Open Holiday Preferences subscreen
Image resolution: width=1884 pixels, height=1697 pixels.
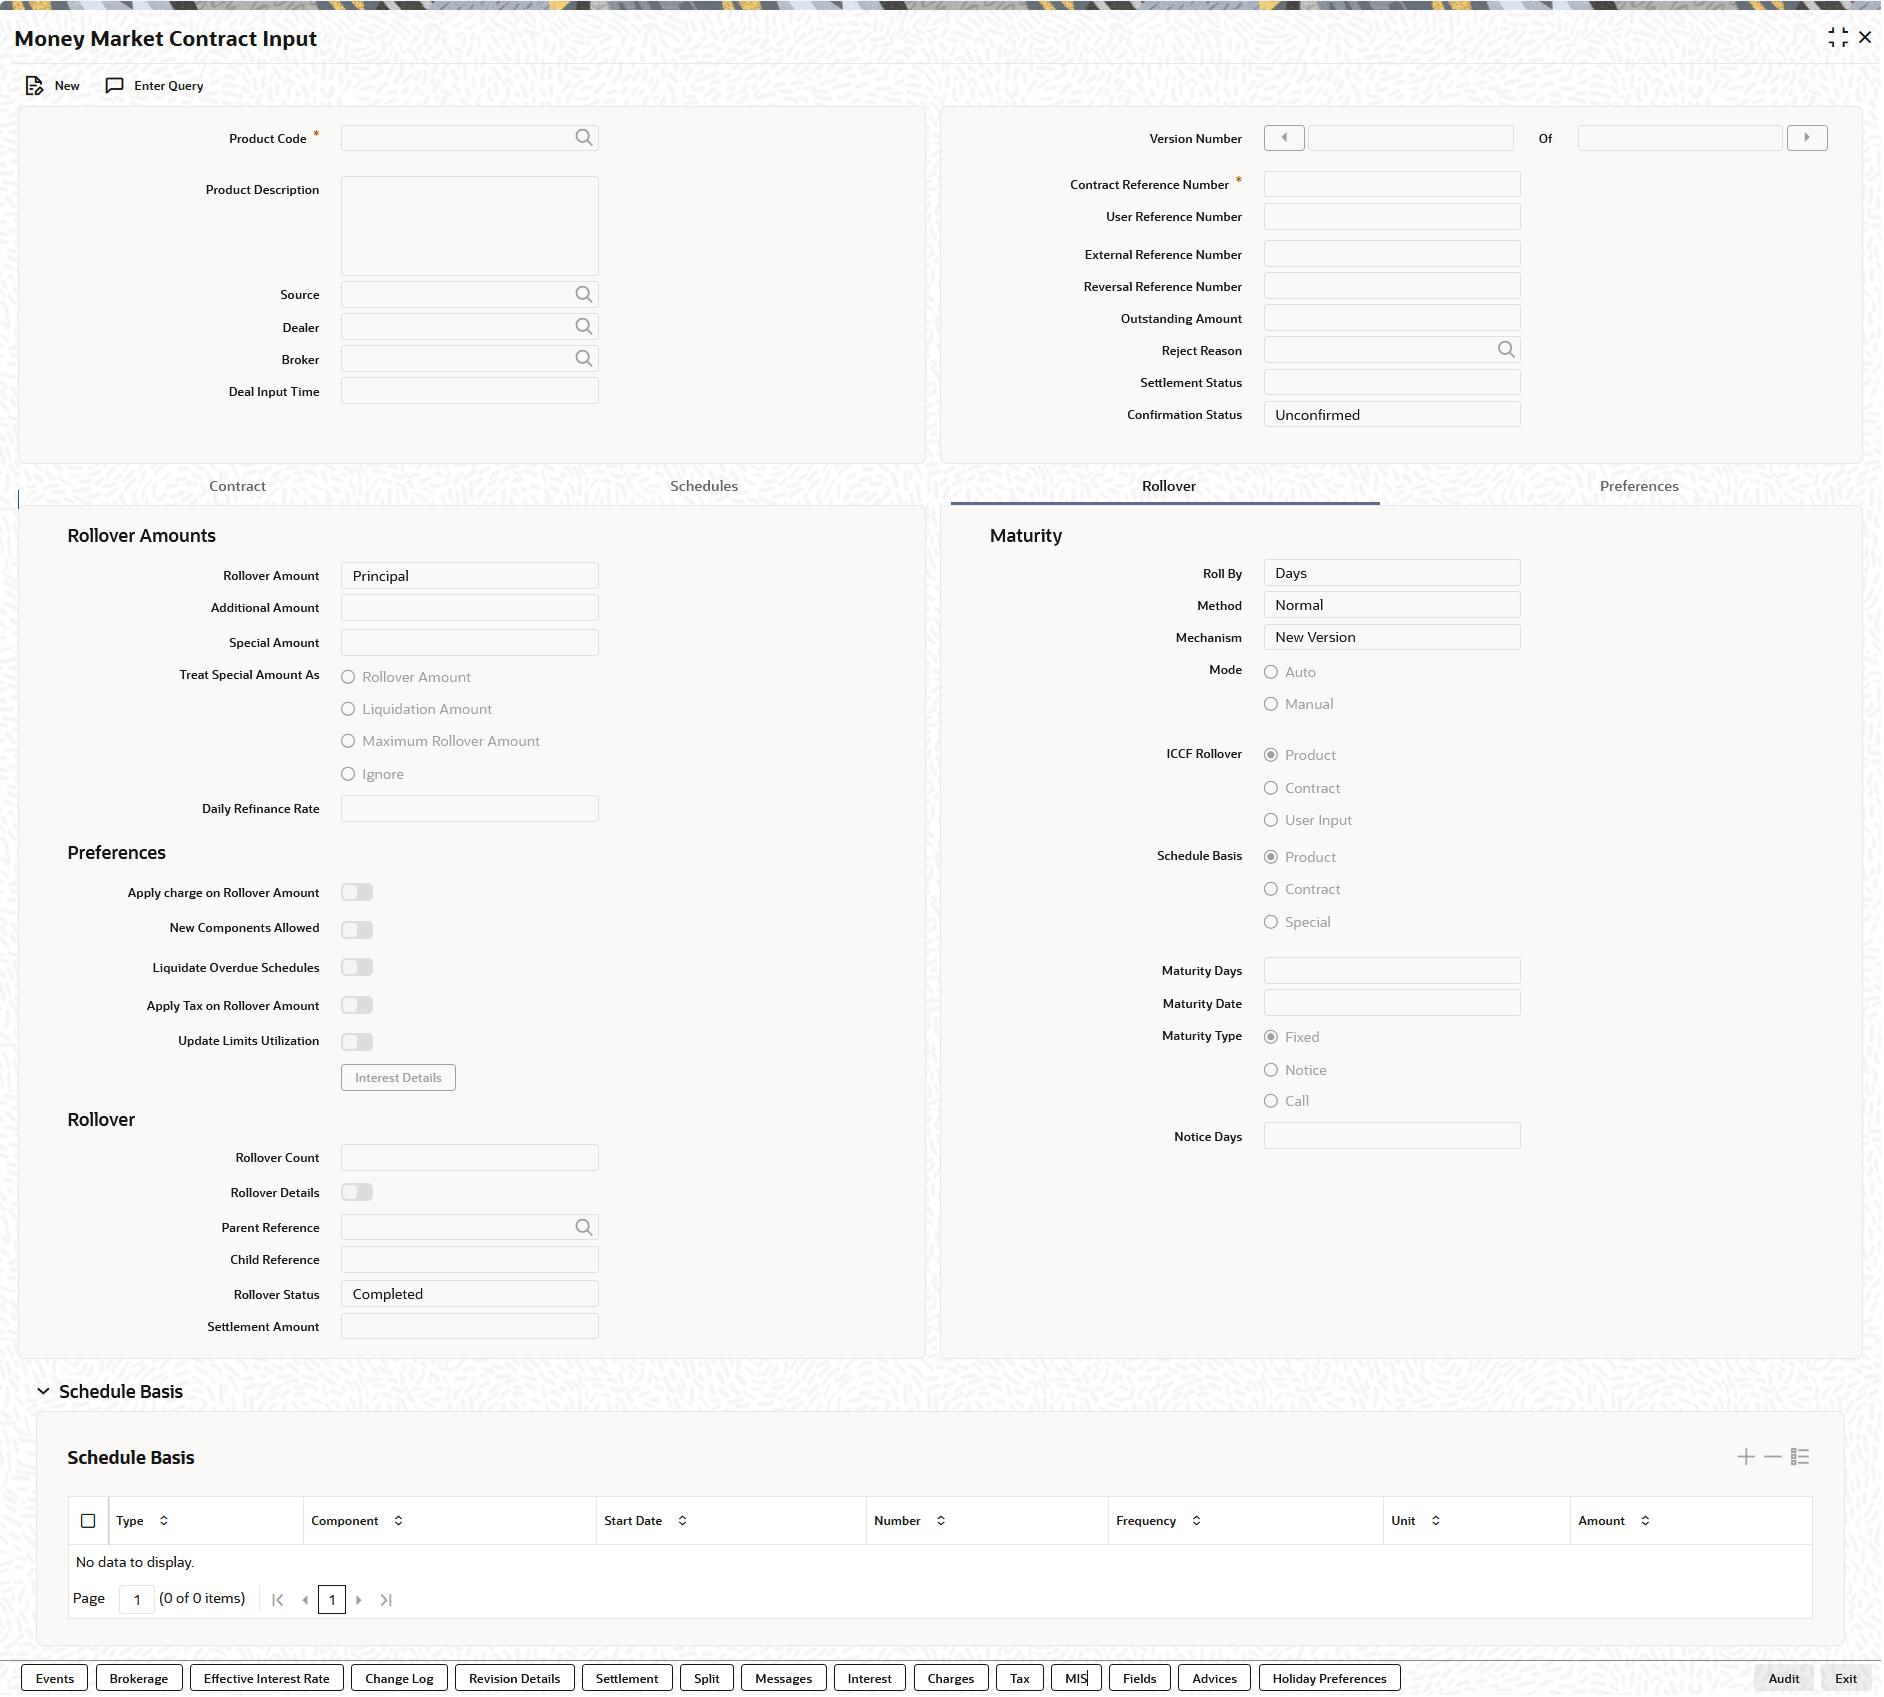[1330, 1678]
